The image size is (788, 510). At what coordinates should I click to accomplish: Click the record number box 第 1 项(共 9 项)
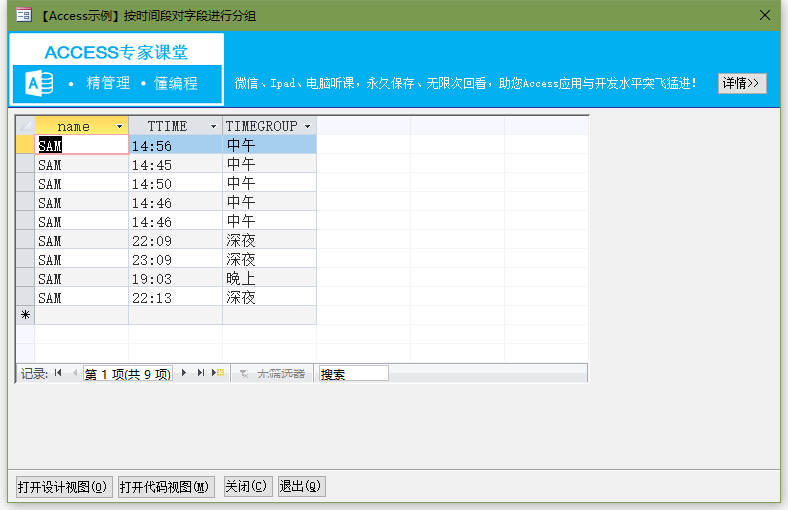tap(128, 373)
